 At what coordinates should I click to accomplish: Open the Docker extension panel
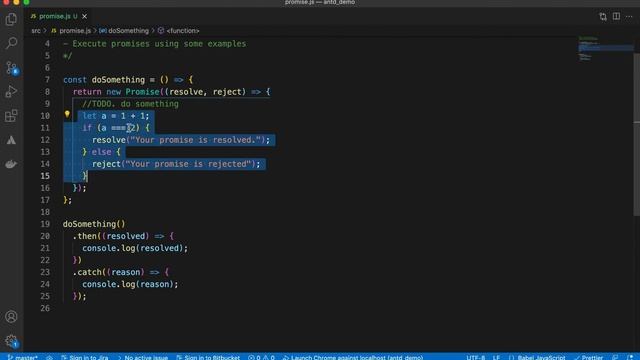point(11,164)
